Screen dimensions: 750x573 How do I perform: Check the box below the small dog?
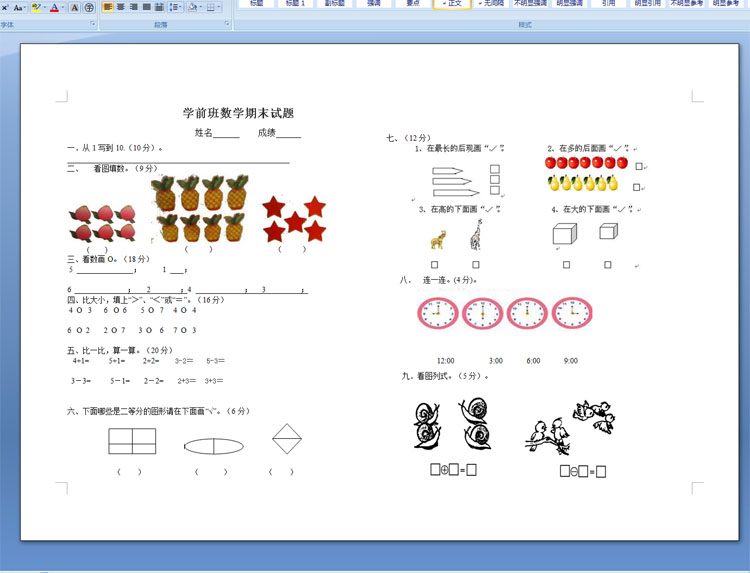434,264
